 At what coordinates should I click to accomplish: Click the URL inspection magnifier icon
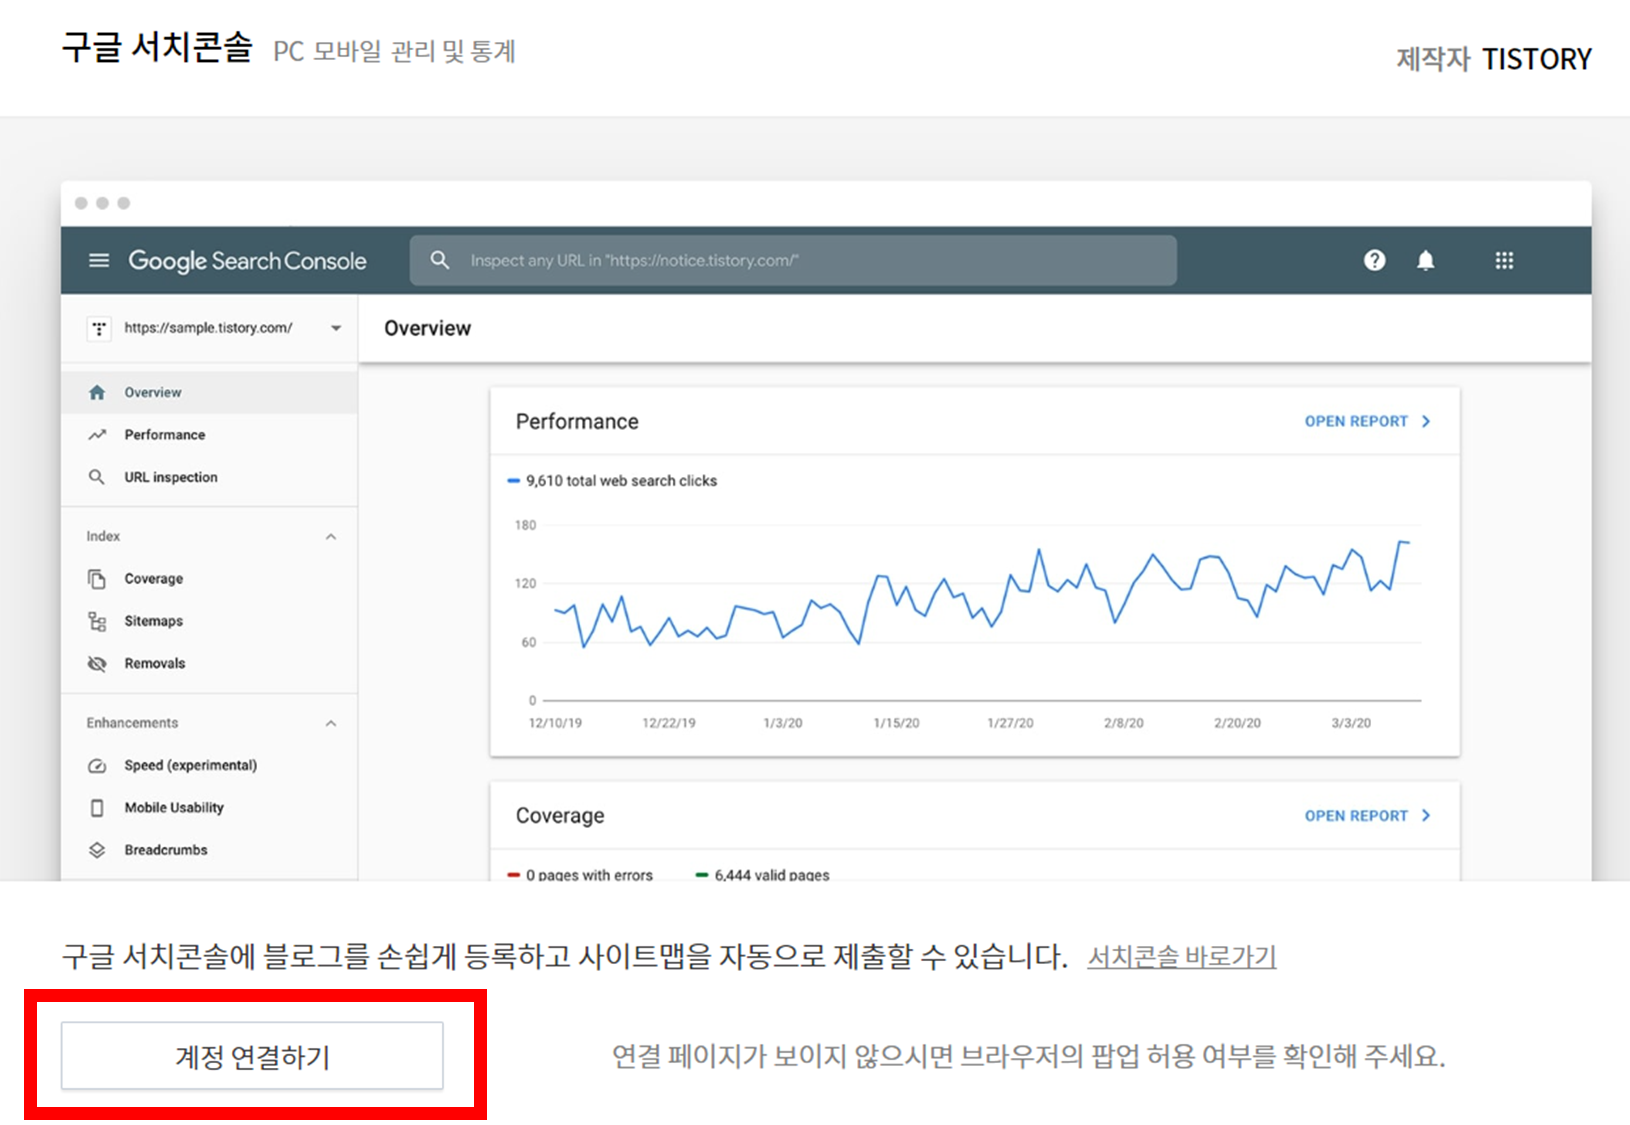point(97,477)
